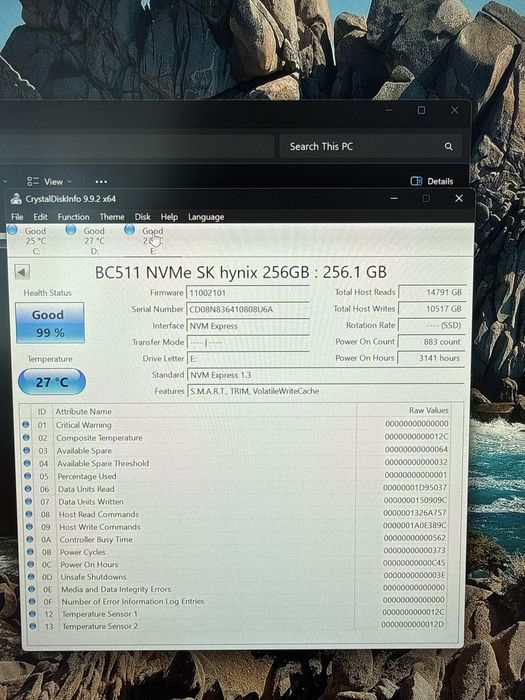Click Search This PC box in File Explorer
The height and width of the screenshot is (700, 525).
[370, 146]
